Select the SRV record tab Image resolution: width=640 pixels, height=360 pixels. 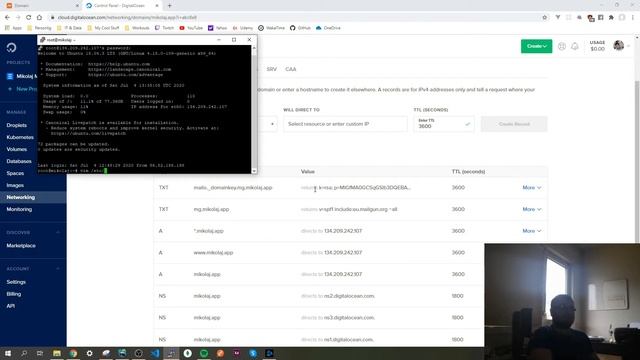pyautogui.click(x=271, y=69)
